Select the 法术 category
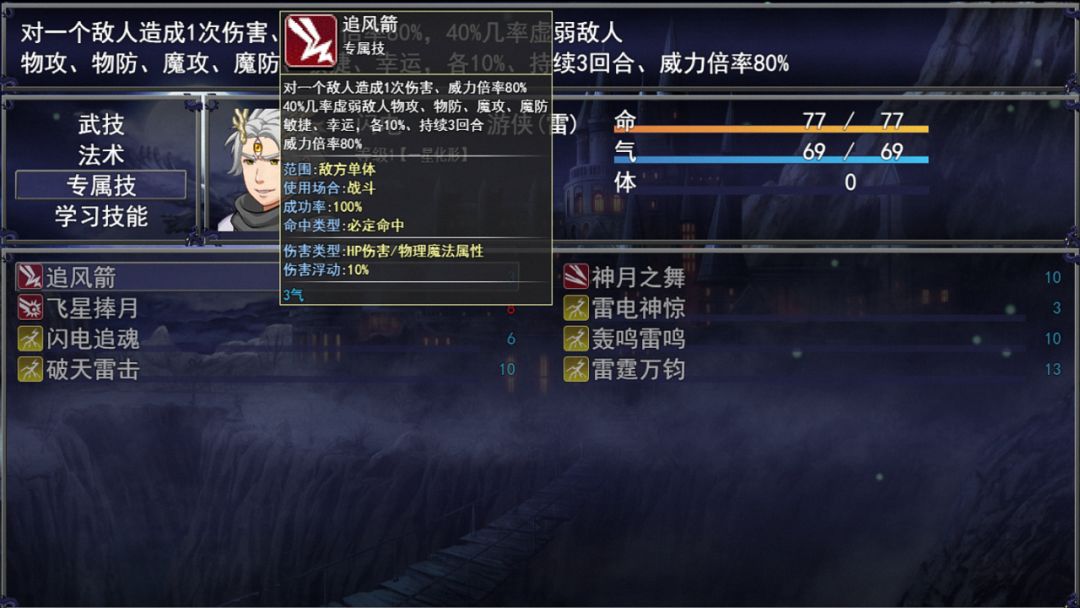The width and height of the screenshot is (1080, 608). click(101, 155)
